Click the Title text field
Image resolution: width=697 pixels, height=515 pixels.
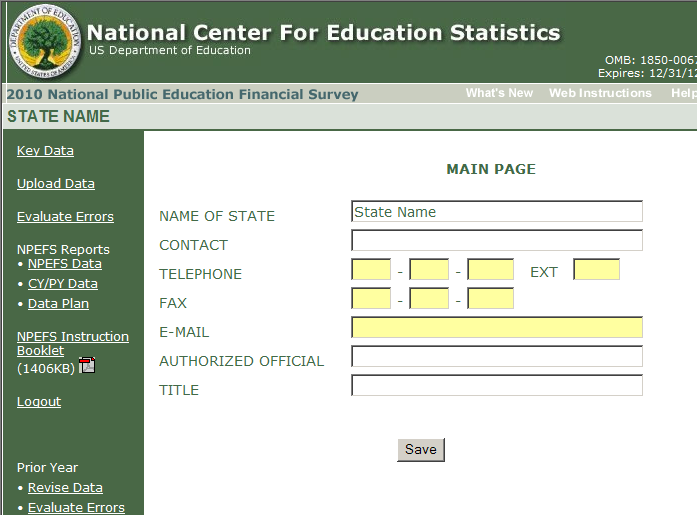tap(496, 386)
